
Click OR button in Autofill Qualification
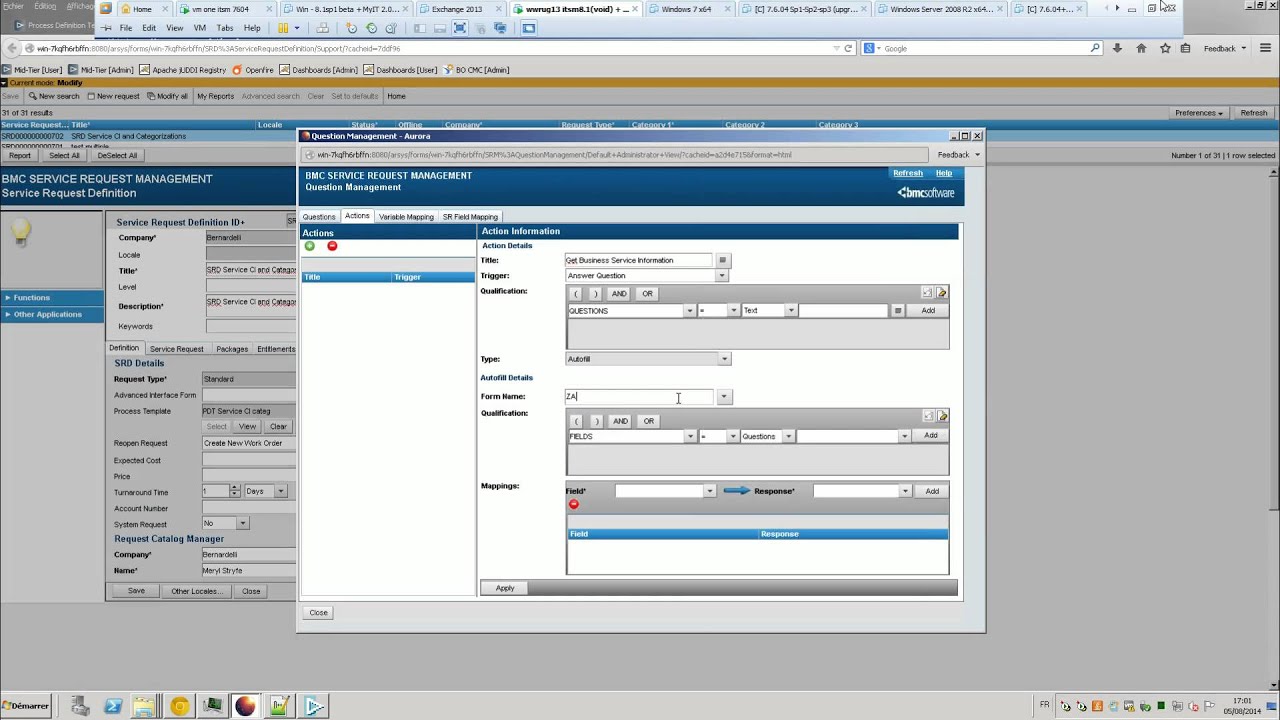pos(648,421)
